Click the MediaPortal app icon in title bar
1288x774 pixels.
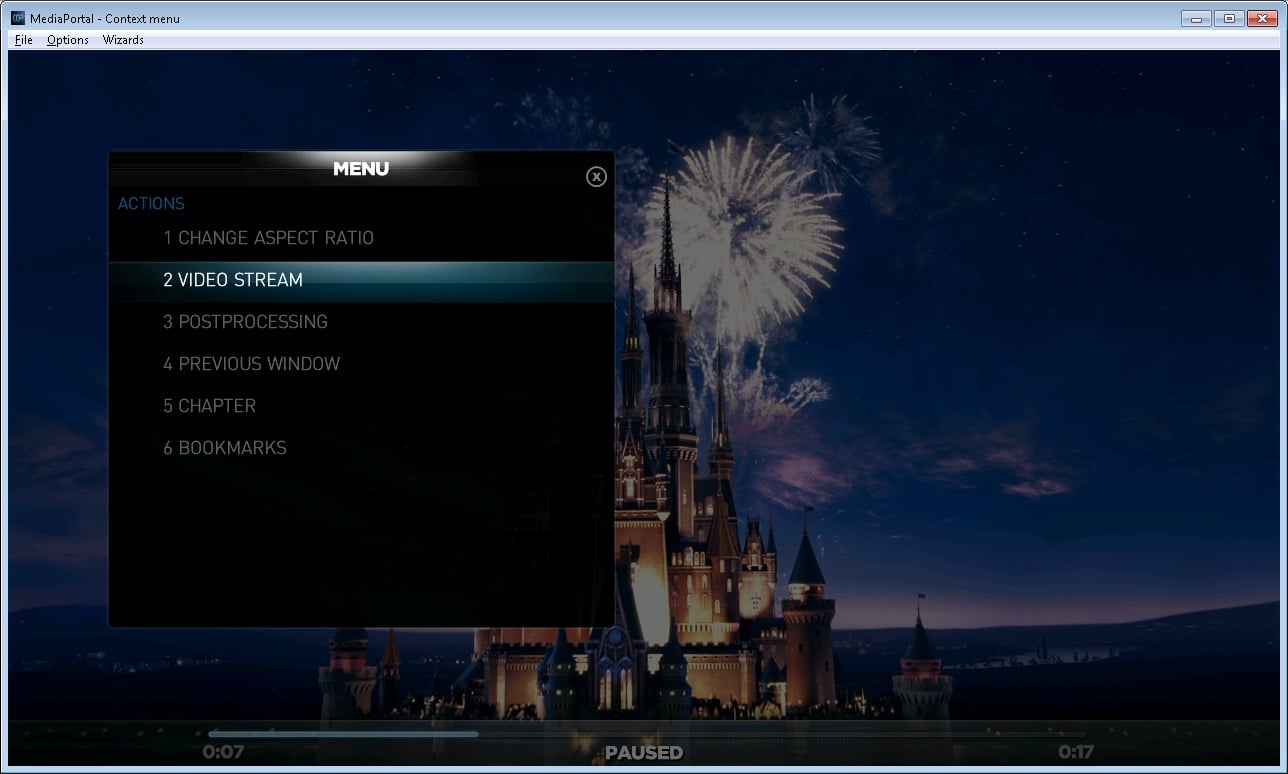[17, 18]
